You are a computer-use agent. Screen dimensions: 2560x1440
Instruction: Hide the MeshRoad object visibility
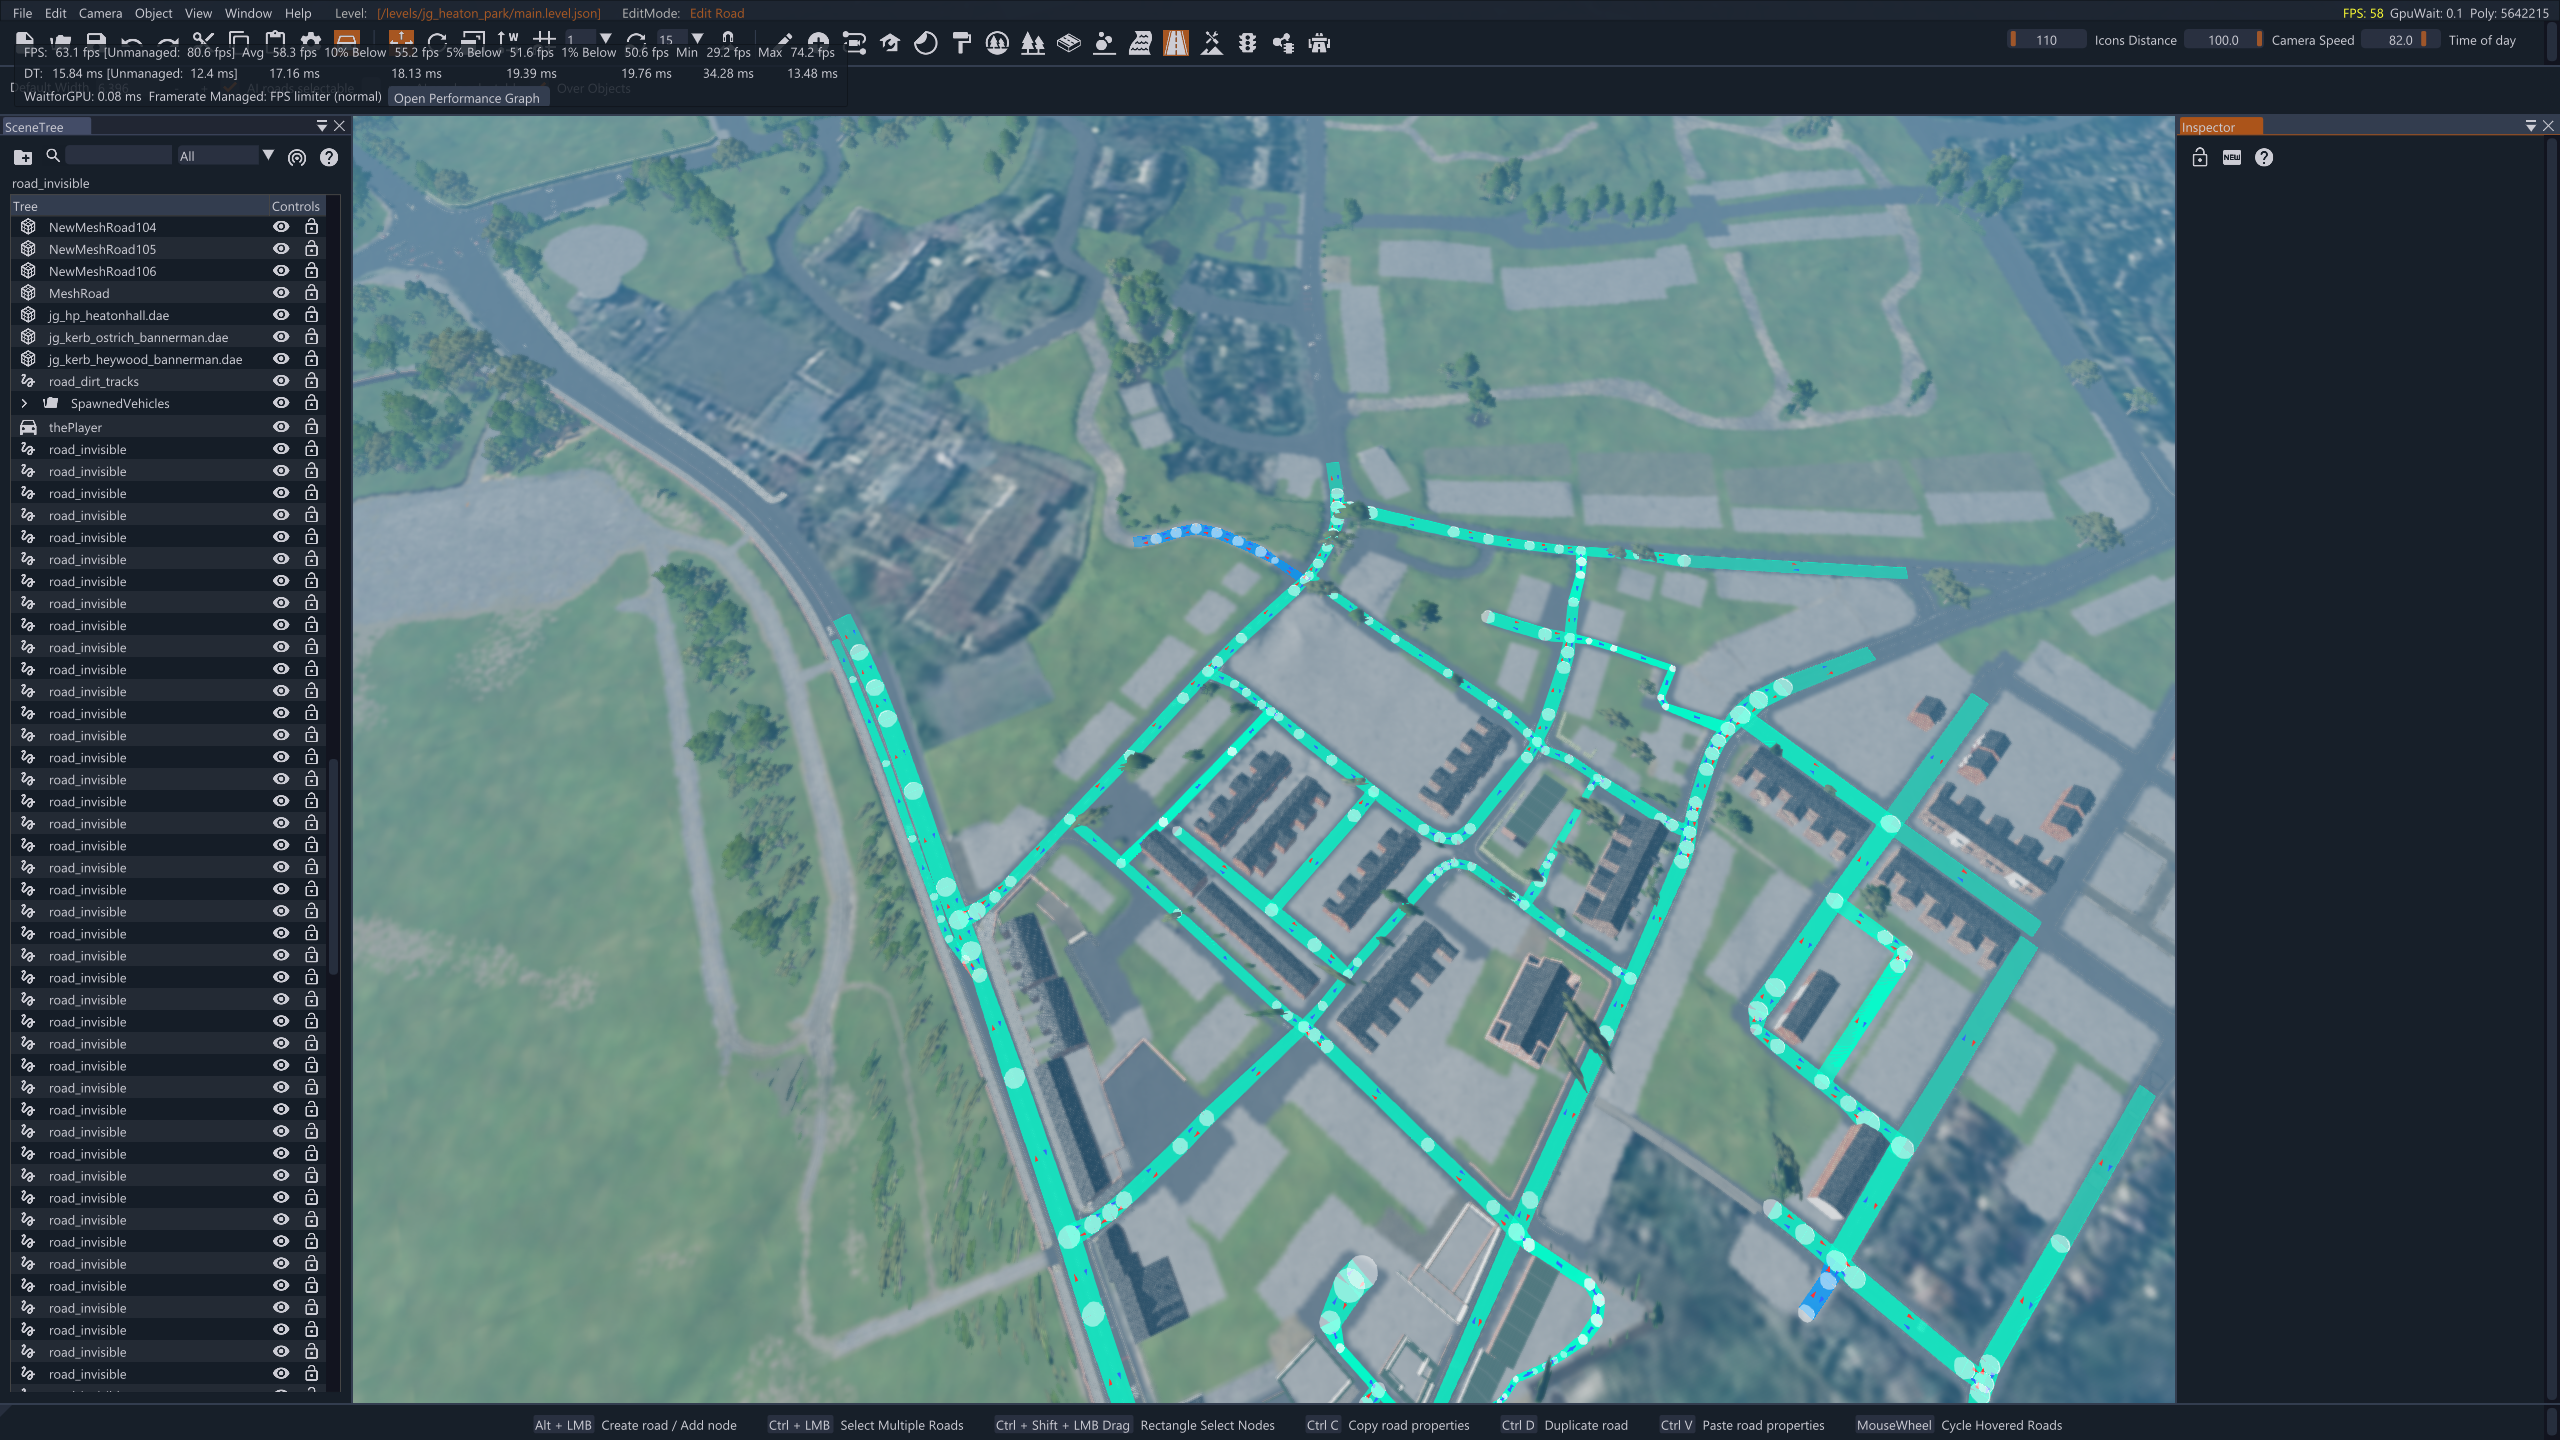point(281,293)
